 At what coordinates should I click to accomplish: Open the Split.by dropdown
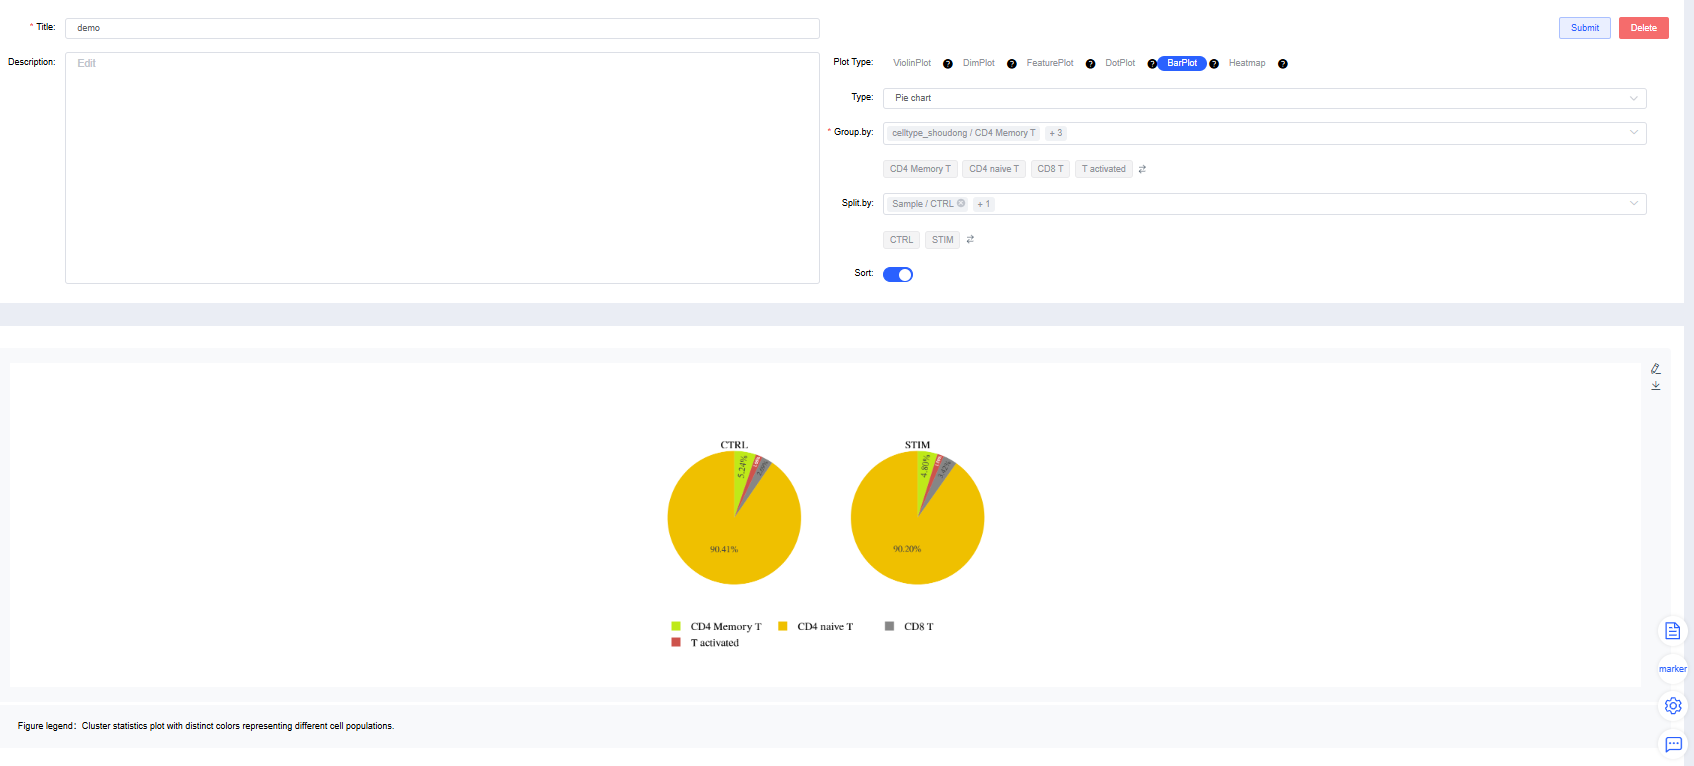coord(1264,204)
